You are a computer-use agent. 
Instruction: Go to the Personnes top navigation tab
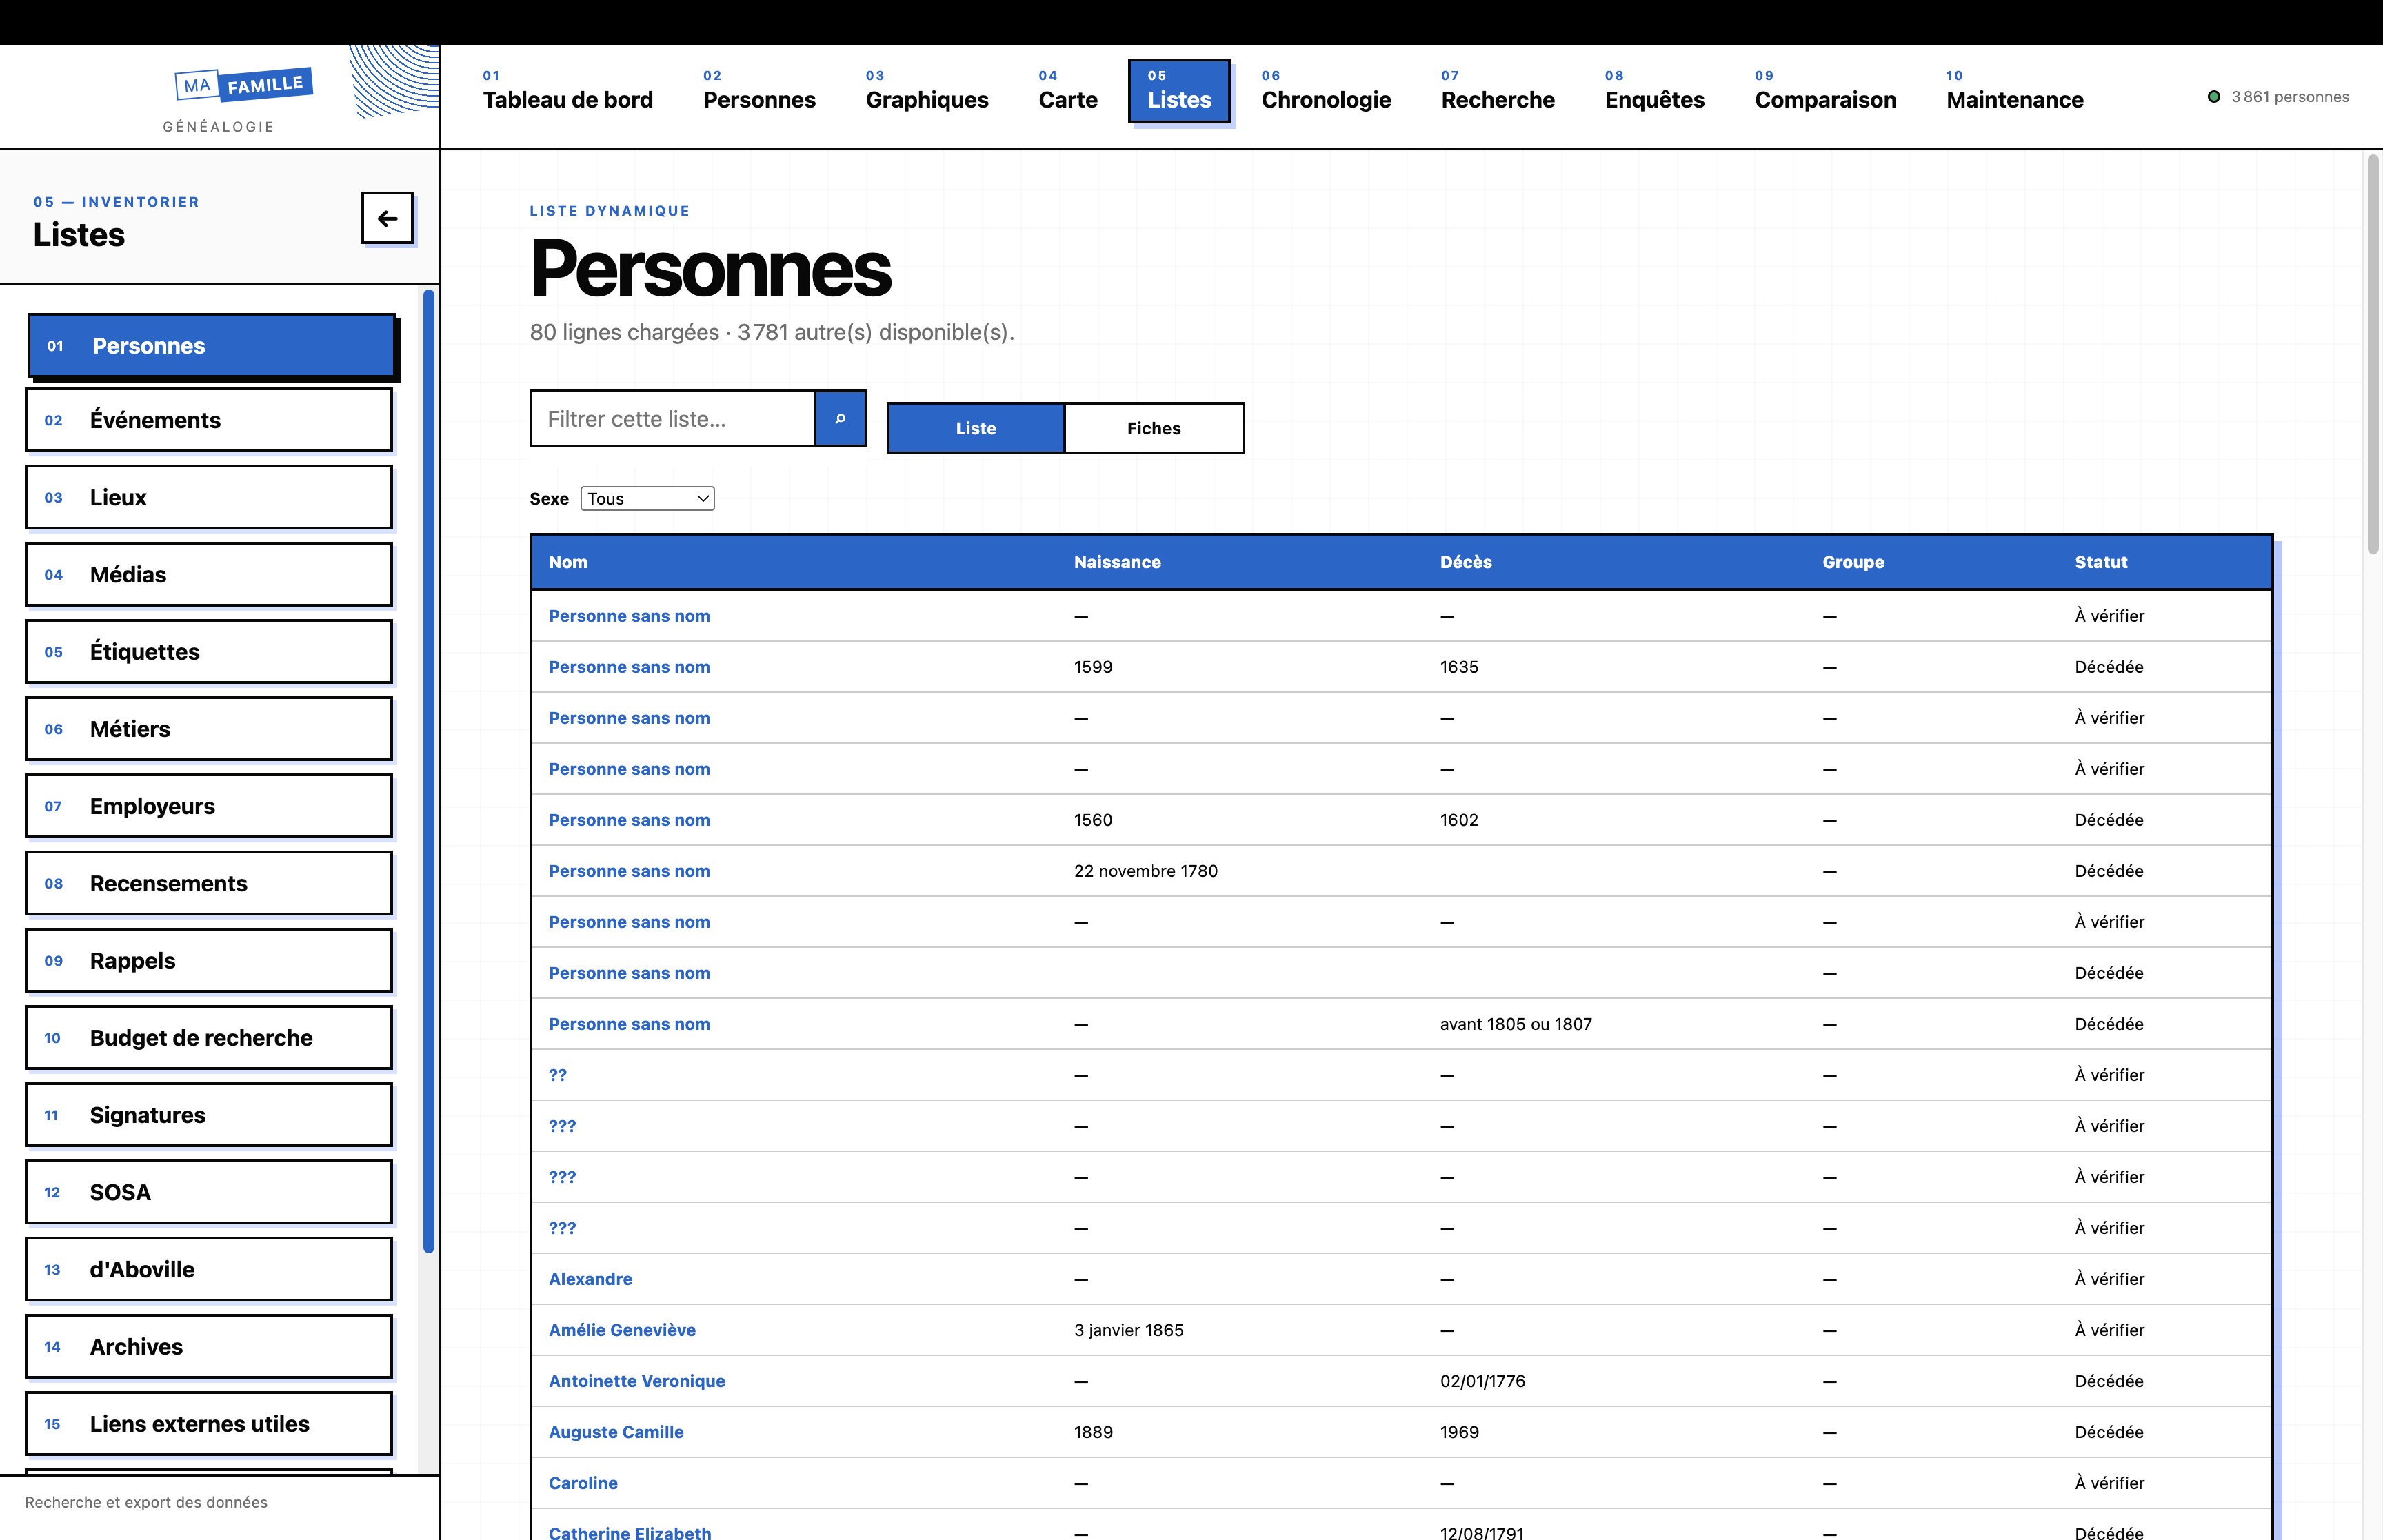click(759, 91)
